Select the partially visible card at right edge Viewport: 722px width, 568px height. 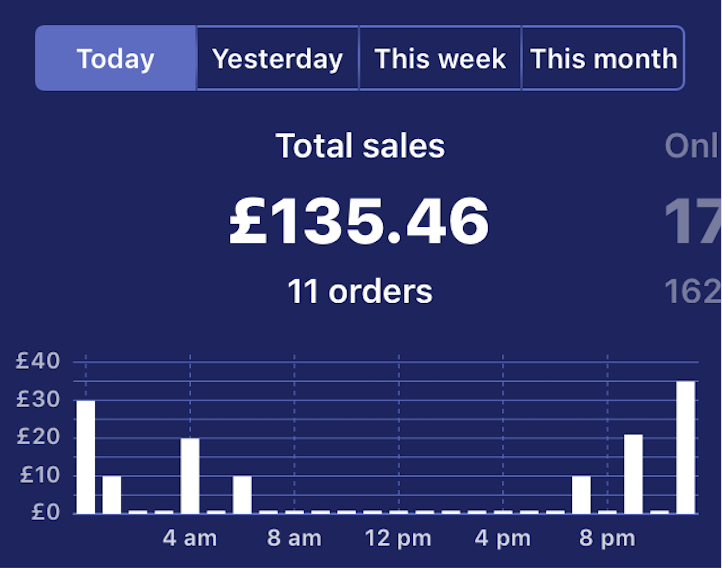(x=693, y=220)
